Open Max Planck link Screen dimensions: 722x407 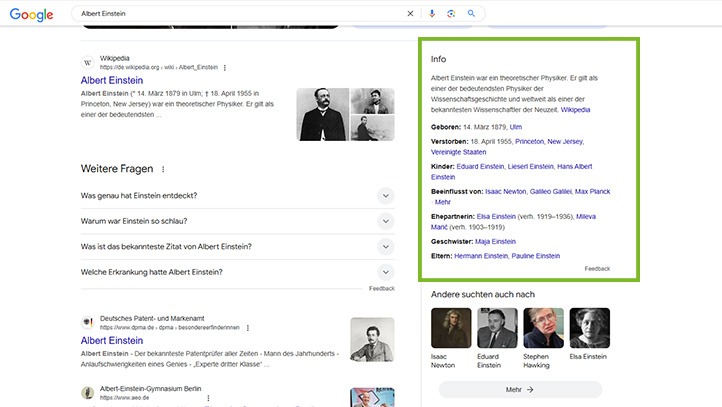pos(593,191)
